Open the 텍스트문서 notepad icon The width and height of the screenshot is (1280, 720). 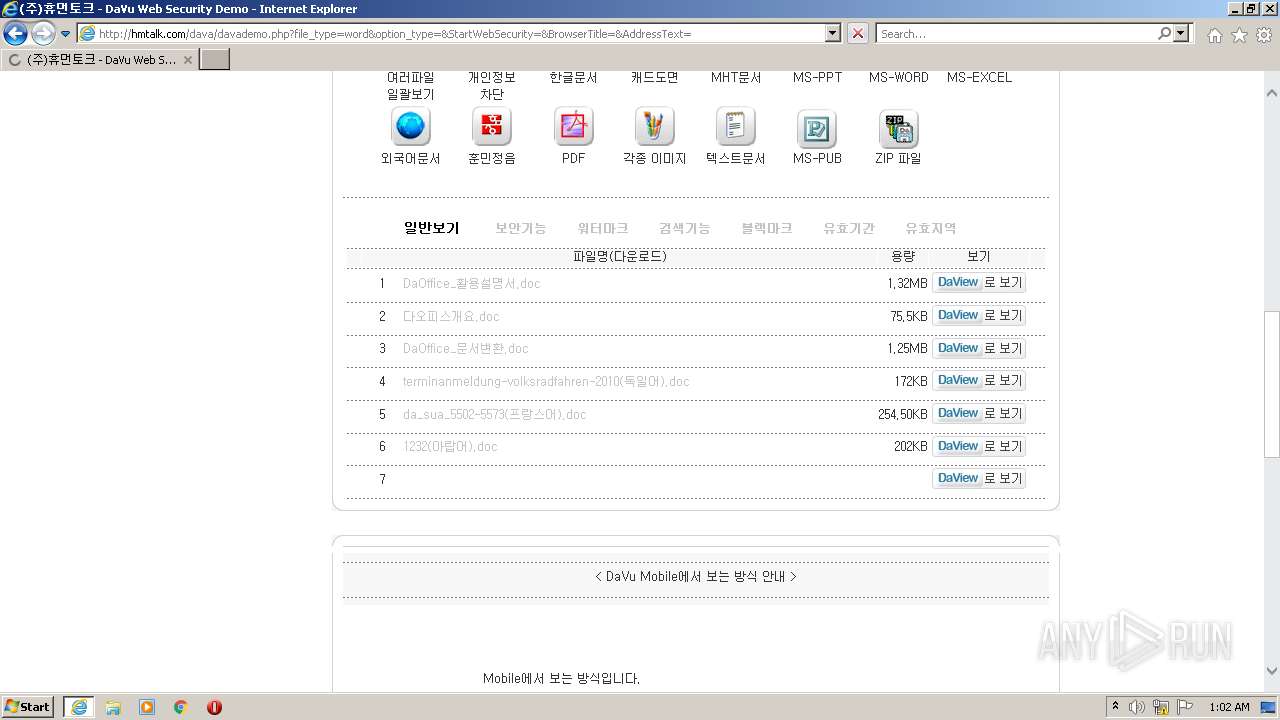(735, 127)
